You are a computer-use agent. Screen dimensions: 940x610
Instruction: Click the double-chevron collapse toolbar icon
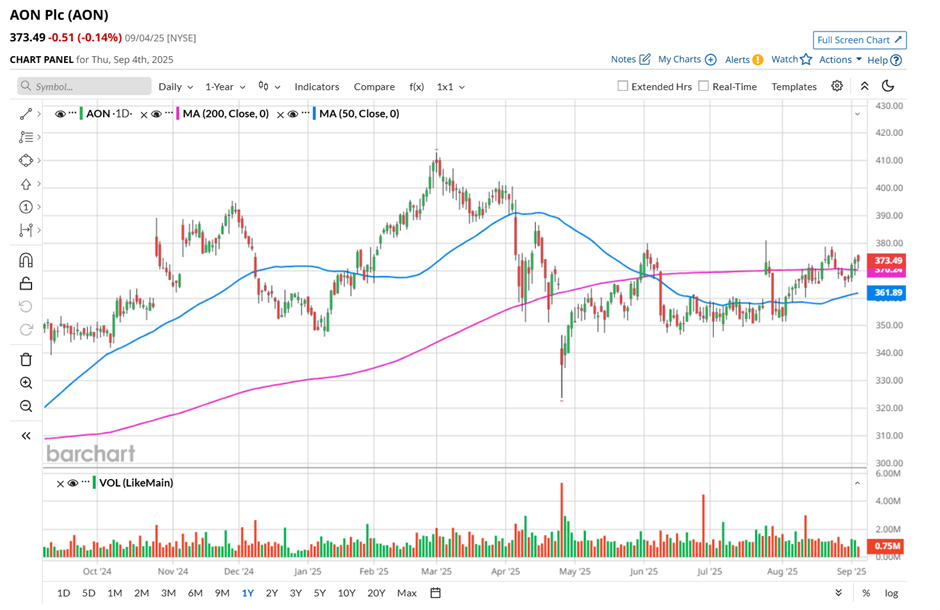coord(864,86)
